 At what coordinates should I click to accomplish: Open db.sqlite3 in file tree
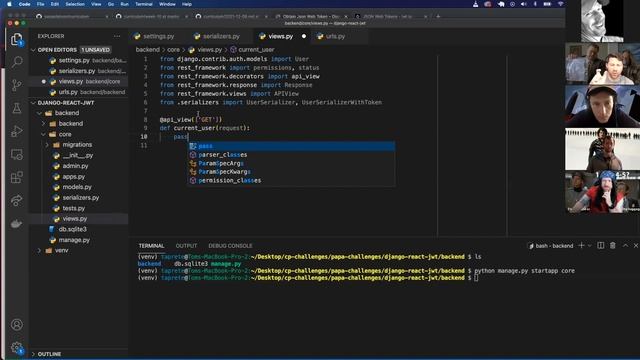pyautogui.click(x=78, y=229)
